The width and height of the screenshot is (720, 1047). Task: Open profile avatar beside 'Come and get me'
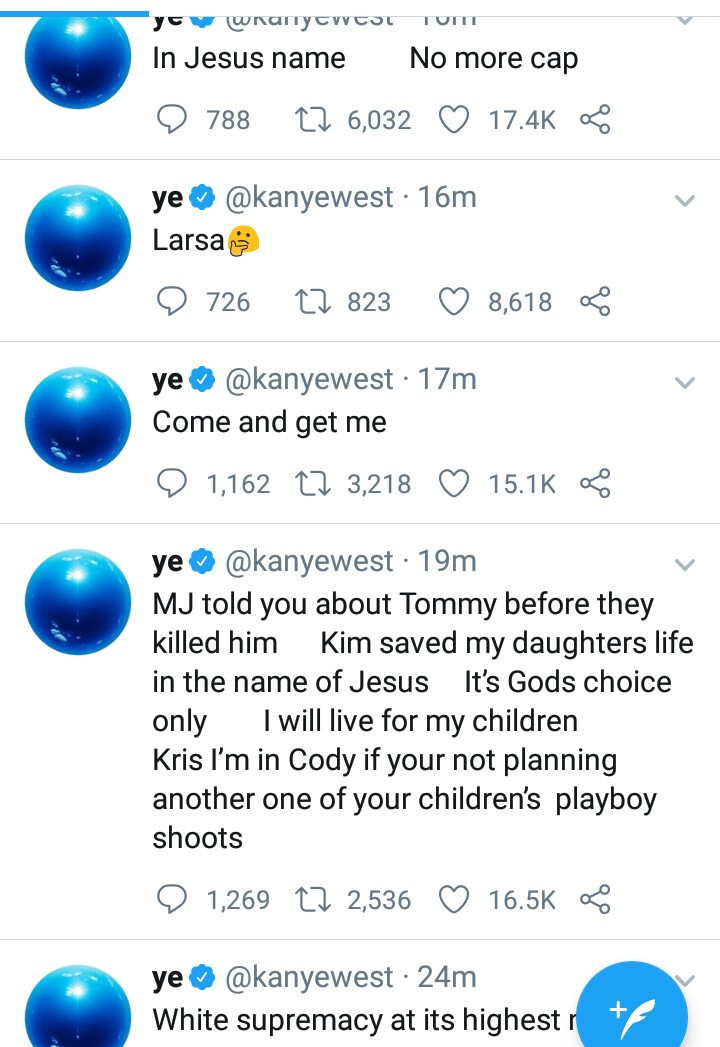78,420
